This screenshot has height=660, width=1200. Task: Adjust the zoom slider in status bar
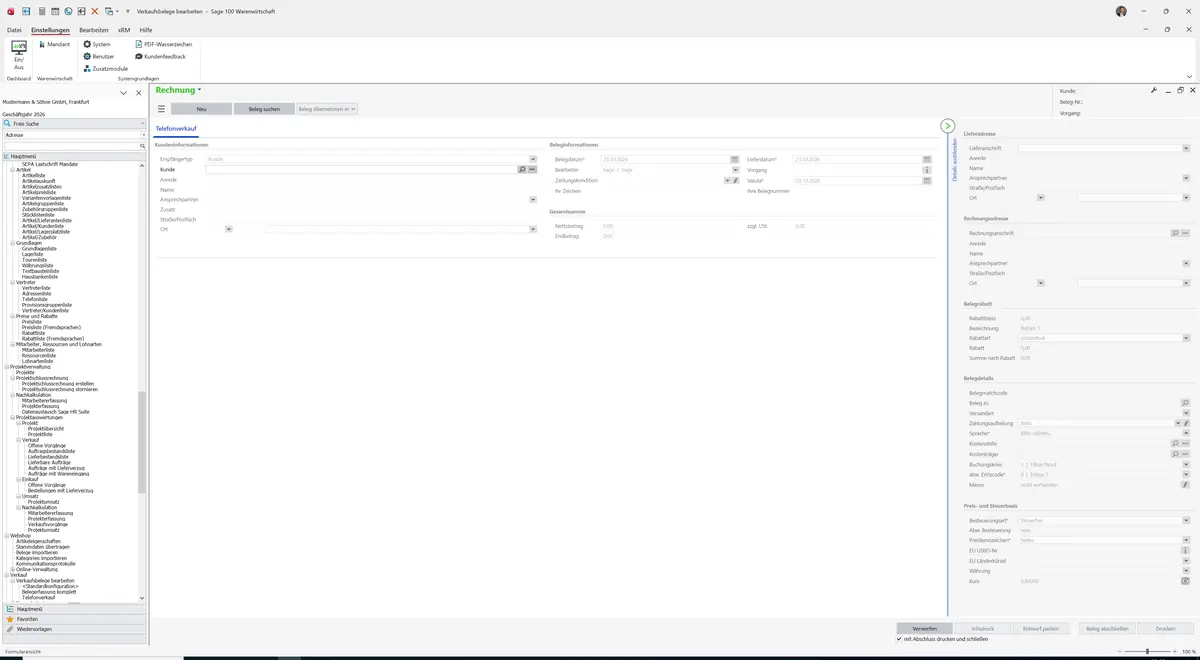click(x=1147, y=651)
